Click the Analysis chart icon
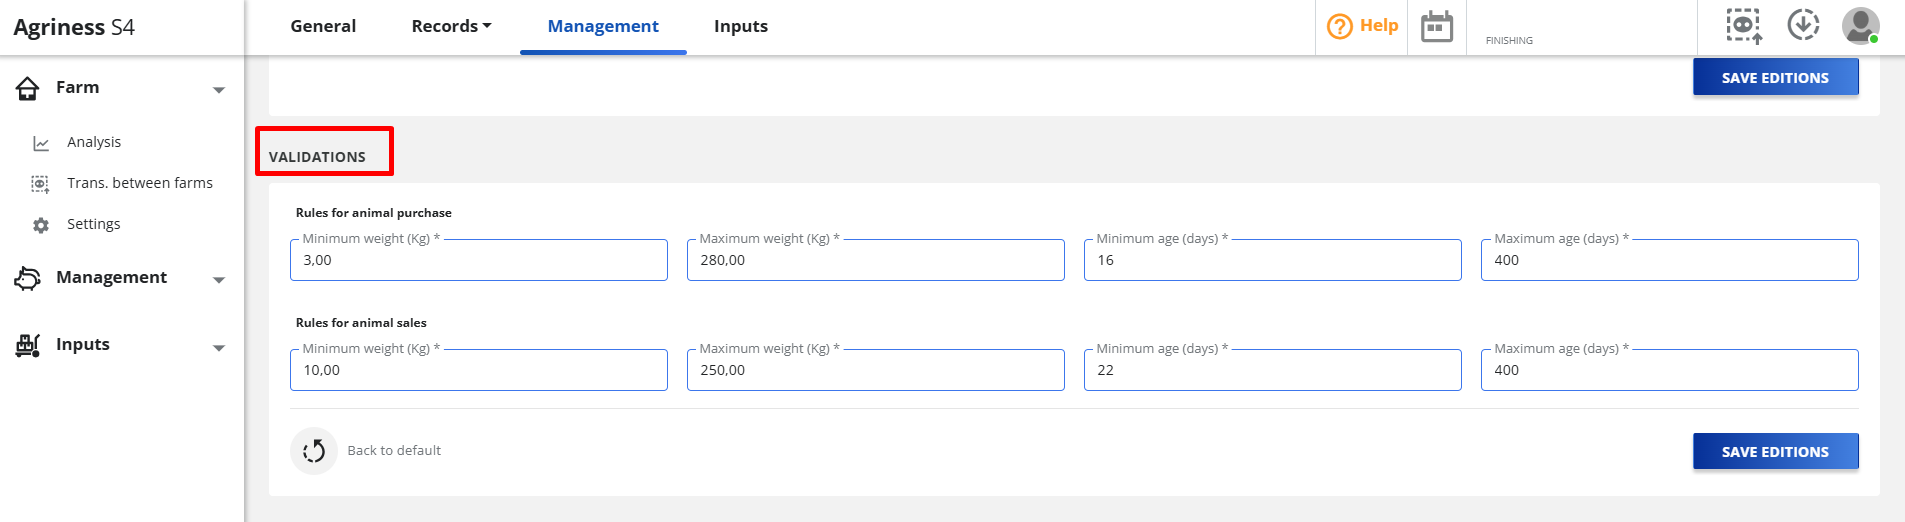This screenshot has width=1905, height=522. [41, 143]
